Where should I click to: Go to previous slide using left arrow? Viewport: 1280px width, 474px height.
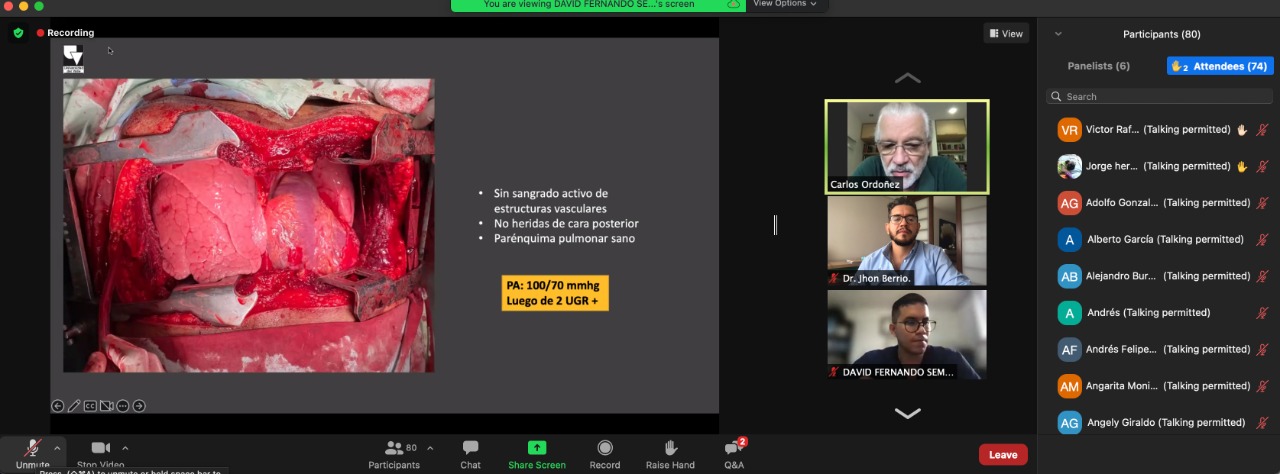[58, 406]
